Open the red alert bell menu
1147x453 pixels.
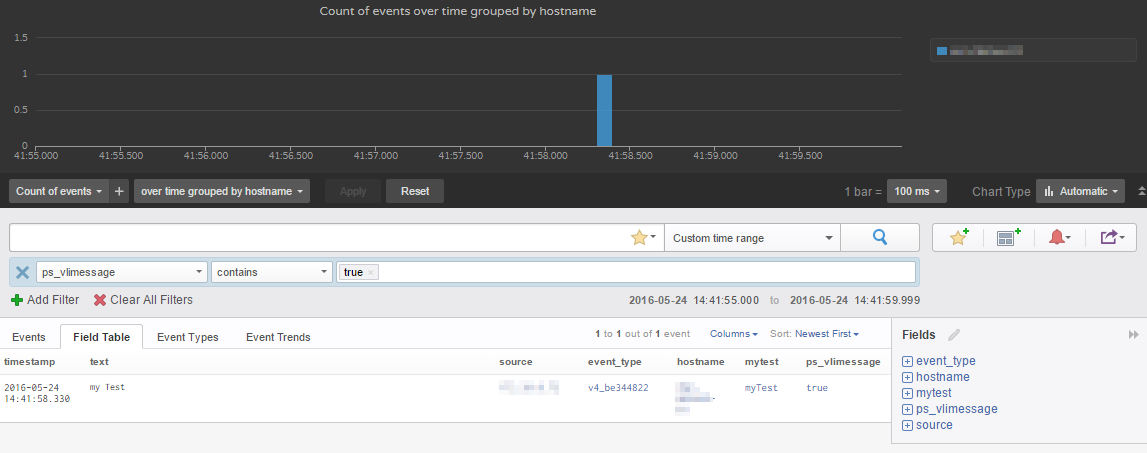point(1059,238)
